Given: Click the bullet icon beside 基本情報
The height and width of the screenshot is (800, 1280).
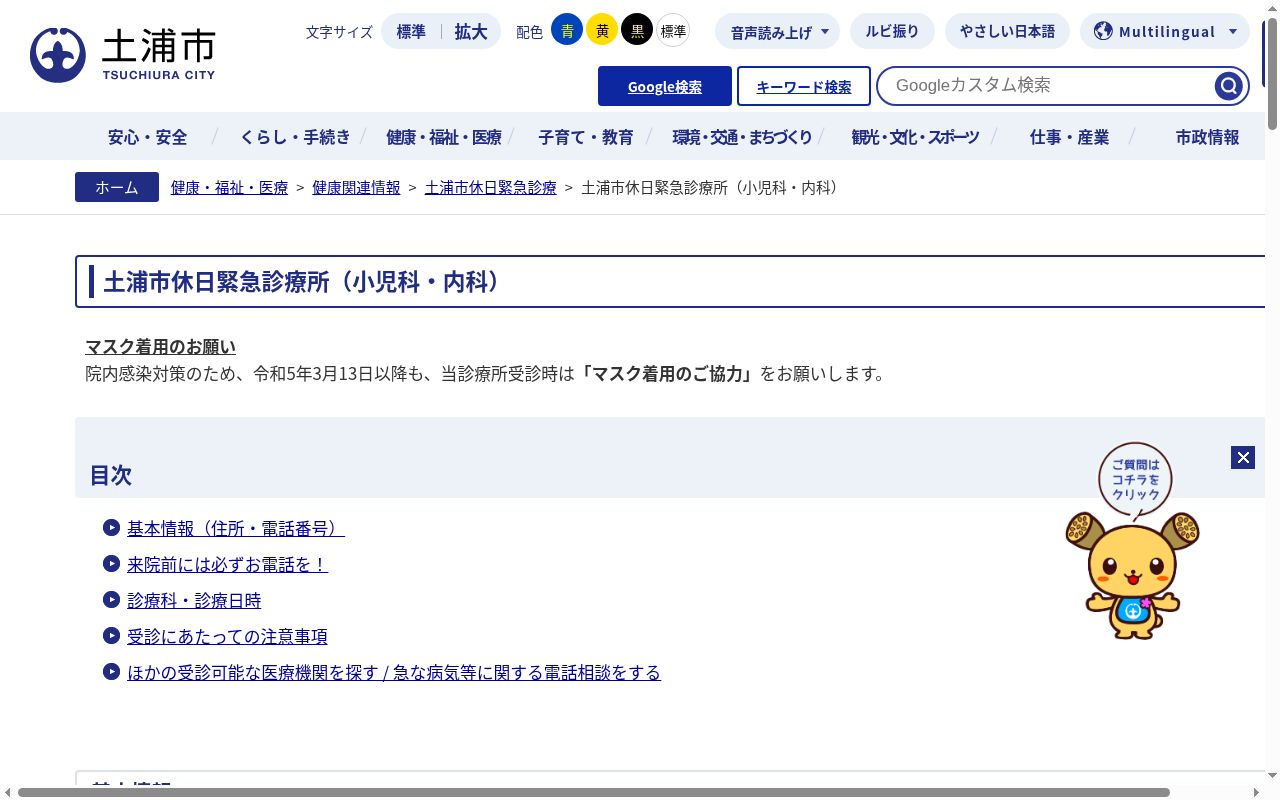Looking at the screenshot, I should 111,527.
